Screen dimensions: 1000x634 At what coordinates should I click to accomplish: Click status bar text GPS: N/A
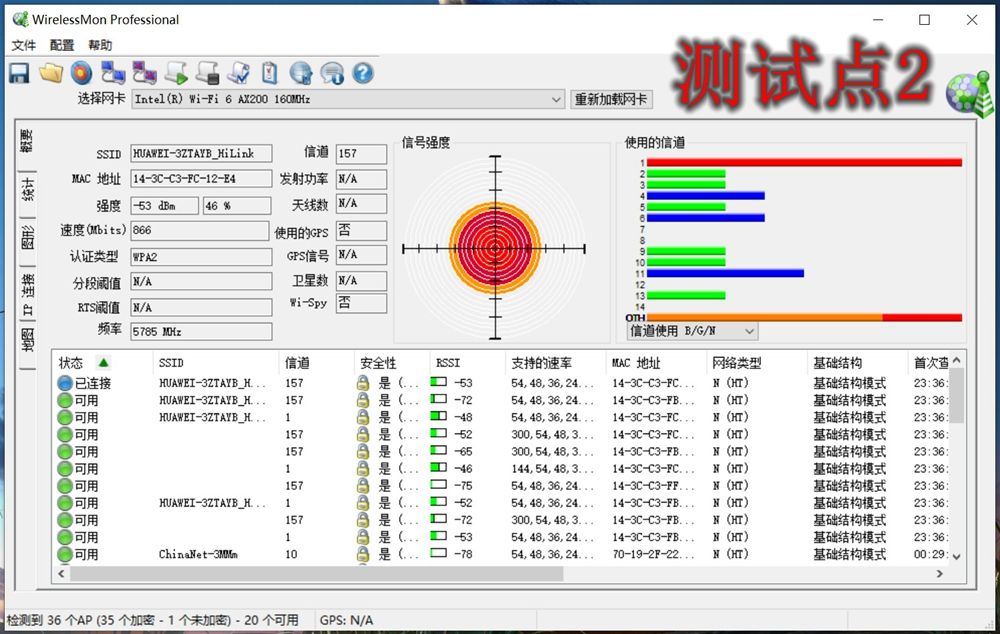pyautogui.click(x=346, y=620)
